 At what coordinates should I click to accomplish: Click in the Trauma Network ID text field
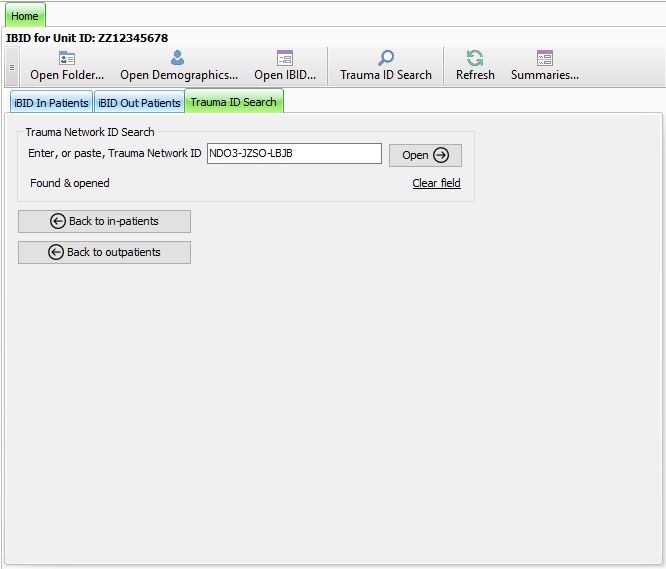294,153
